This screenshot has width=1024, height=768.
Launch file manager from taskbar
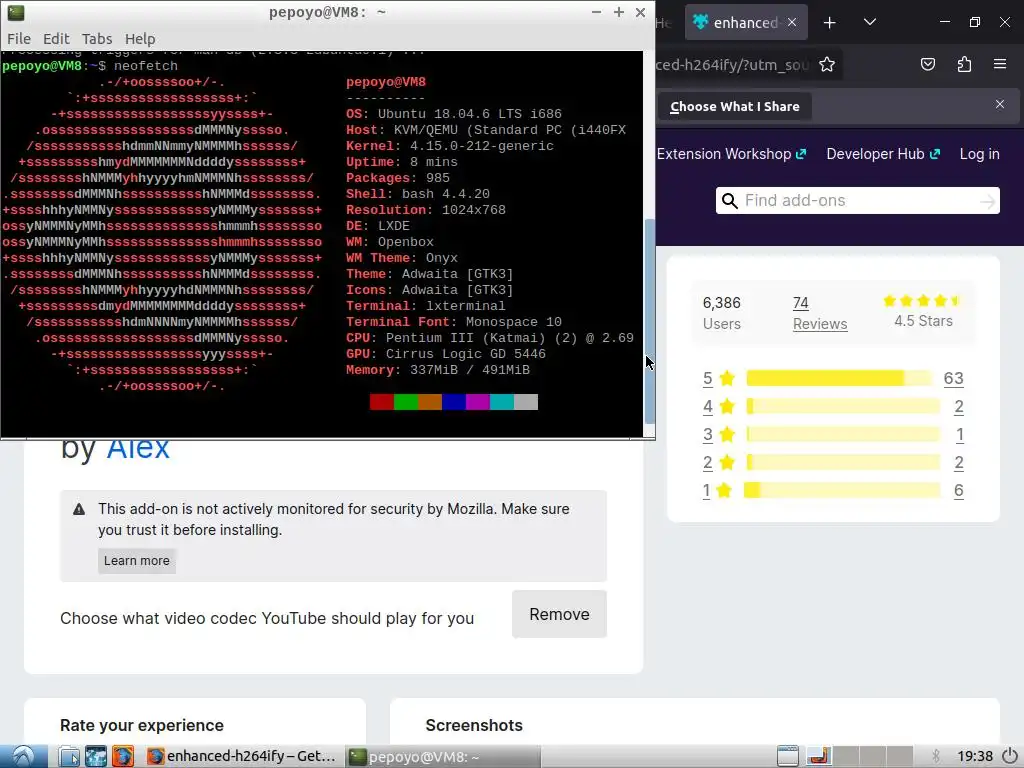pos(69,756)
